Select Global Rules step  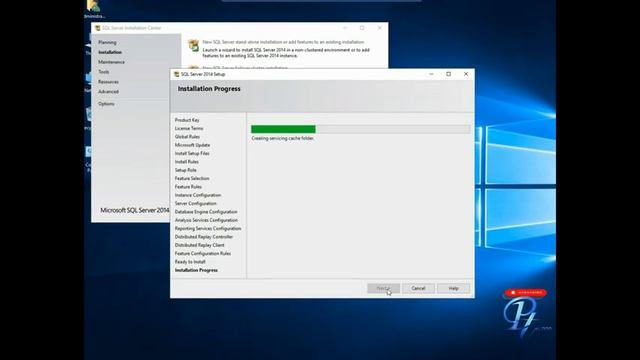[x=187, y=137]
